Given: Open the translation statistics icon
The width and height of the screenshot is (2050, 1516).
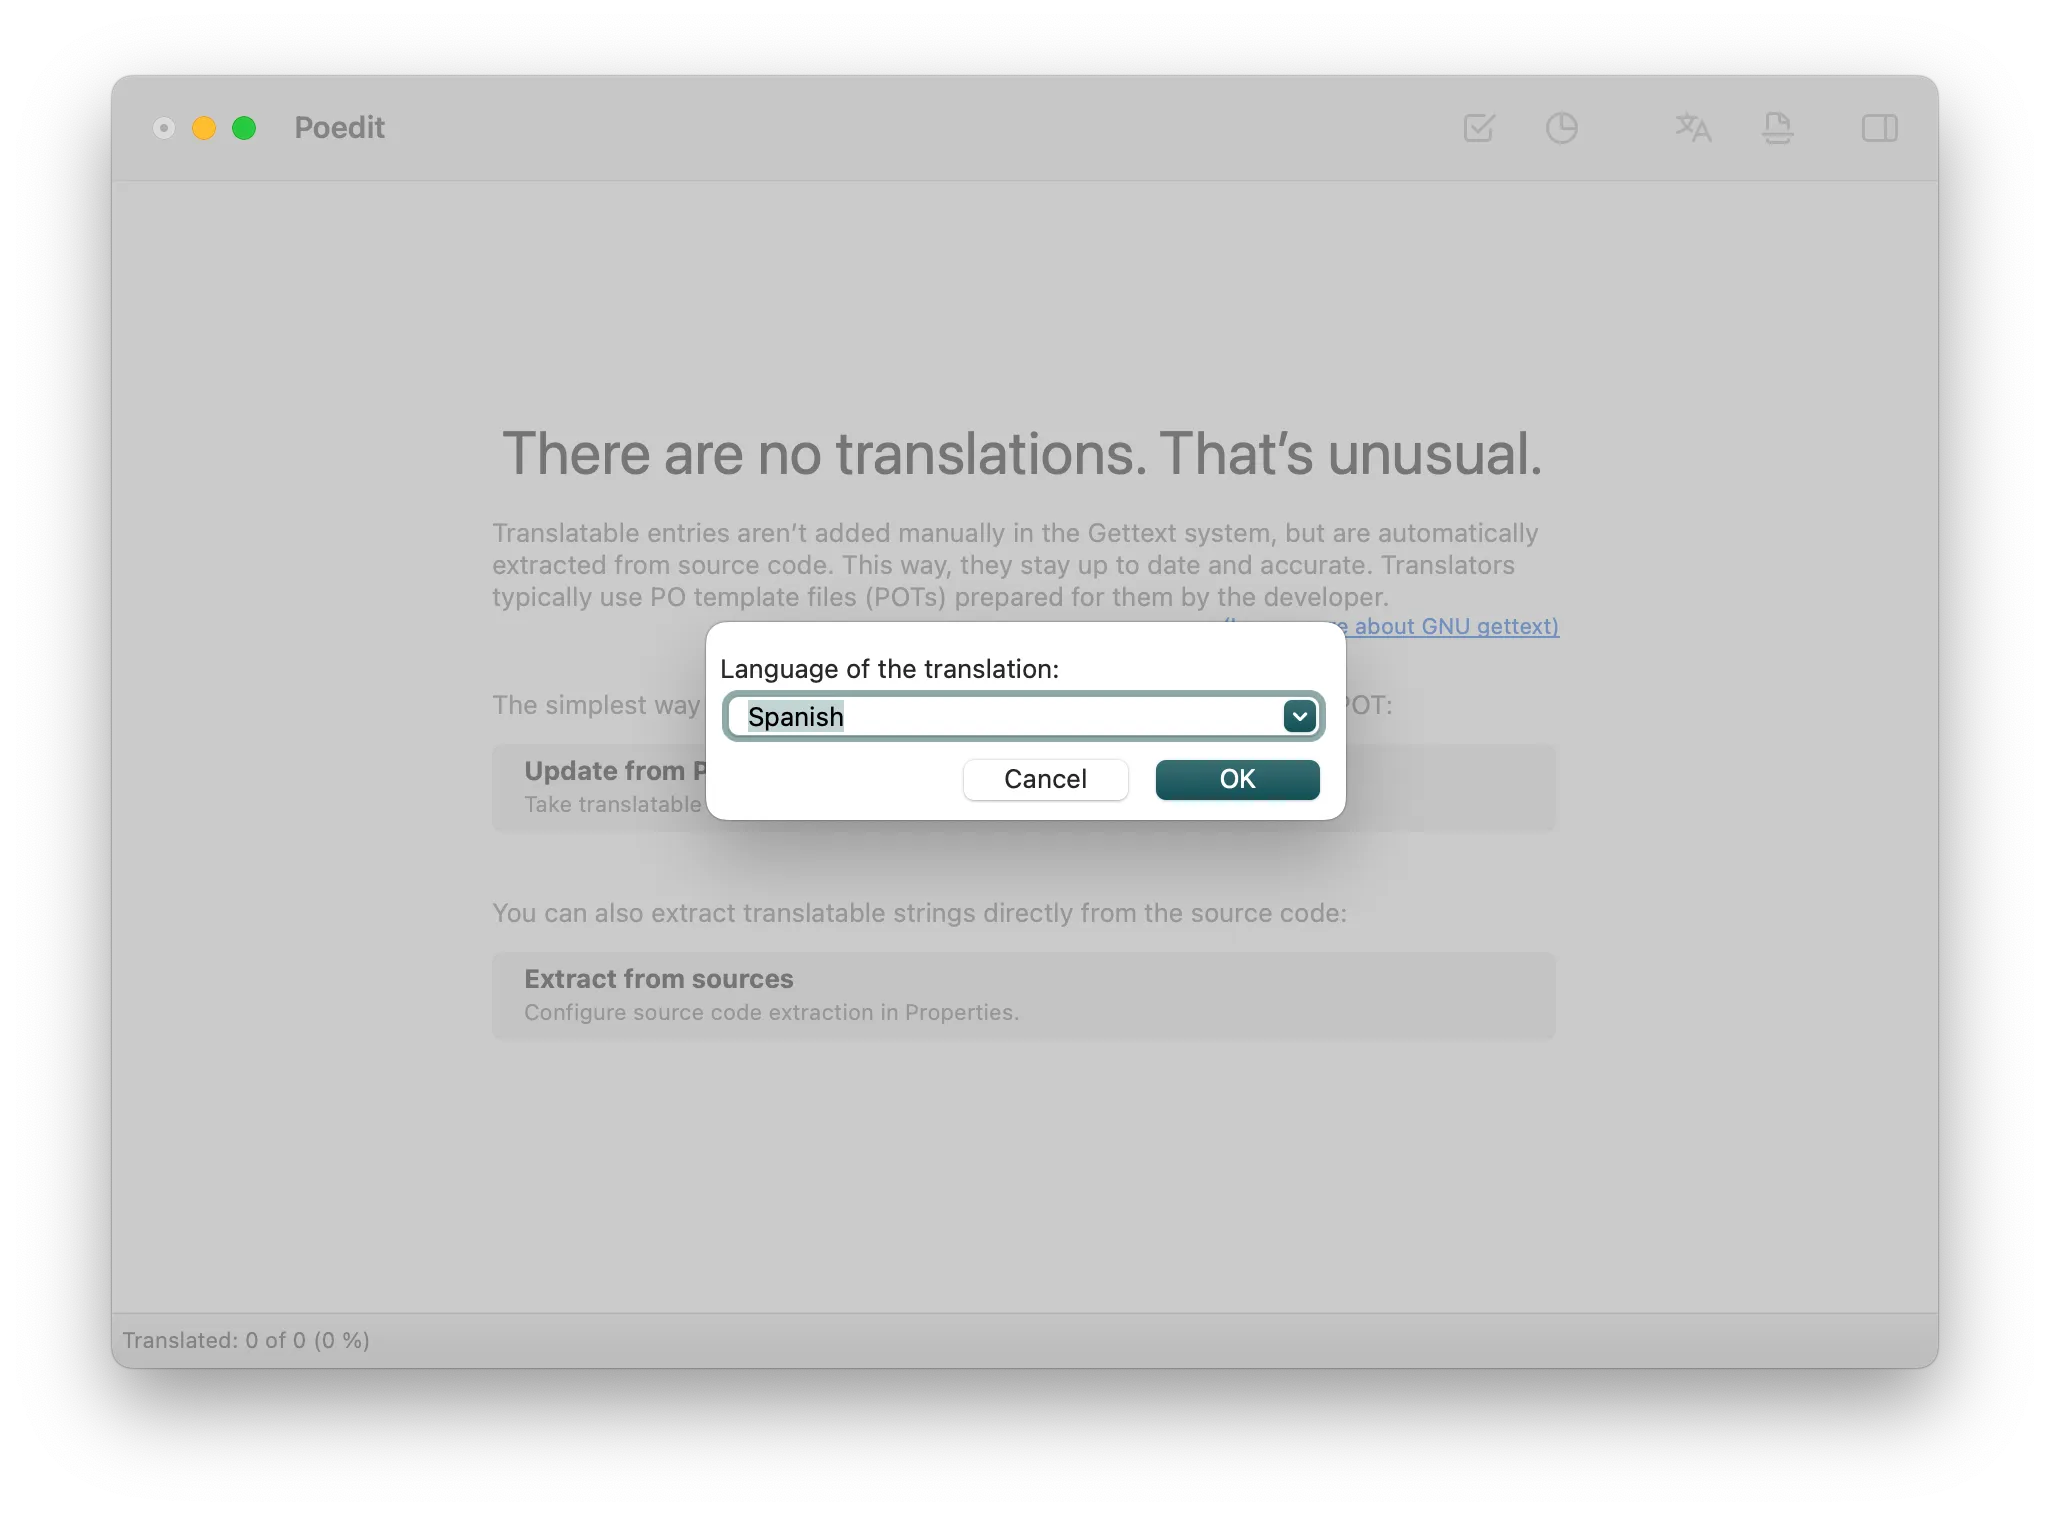Looking at the screenshot, I should [1561, 127].
